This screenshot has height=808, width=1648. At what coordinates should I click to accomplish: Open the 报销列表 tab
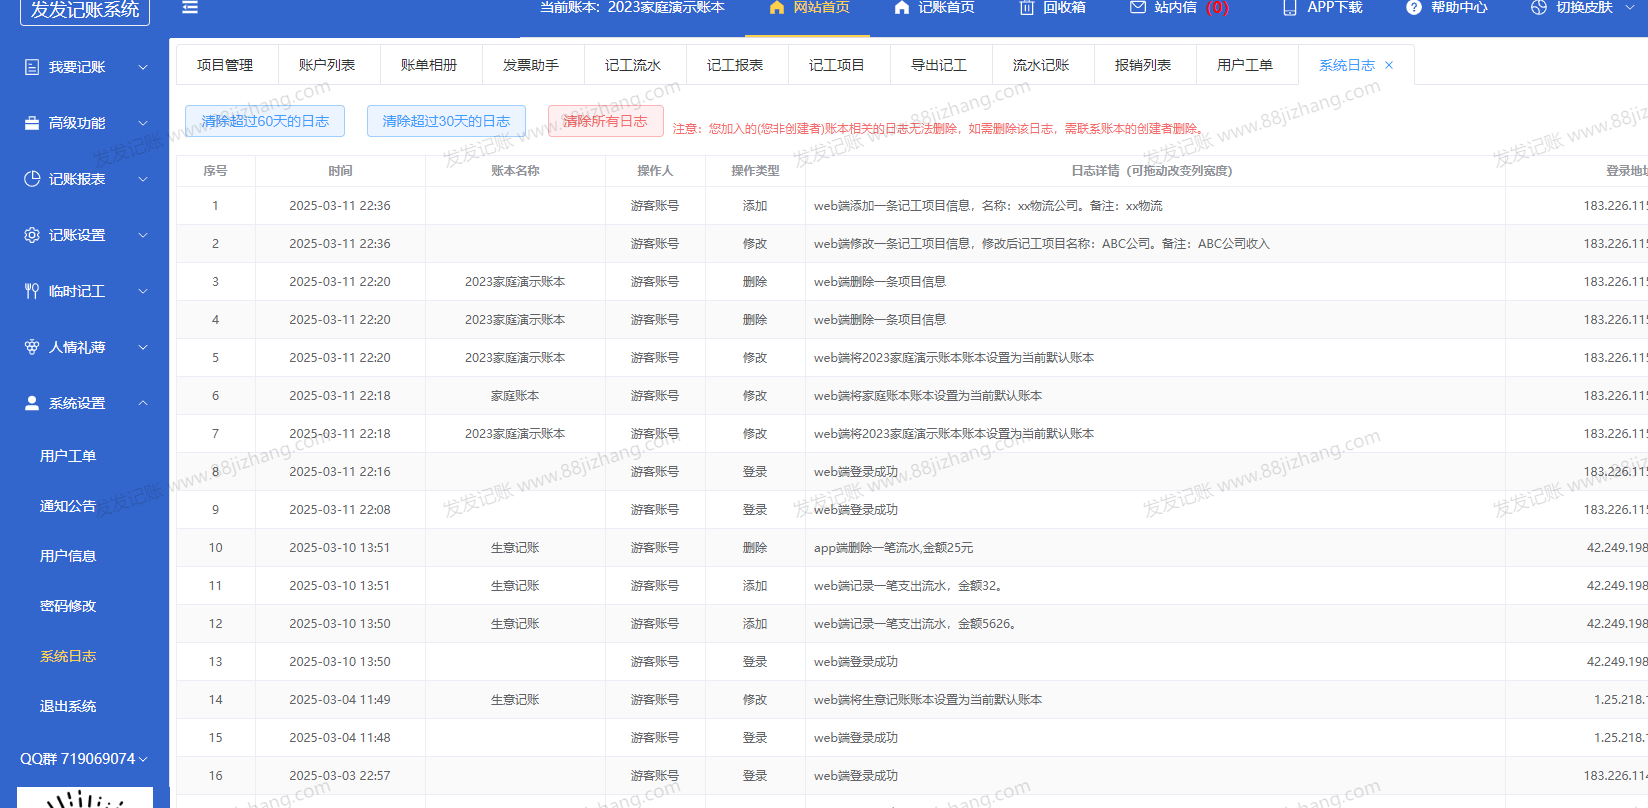(1143, 65)
